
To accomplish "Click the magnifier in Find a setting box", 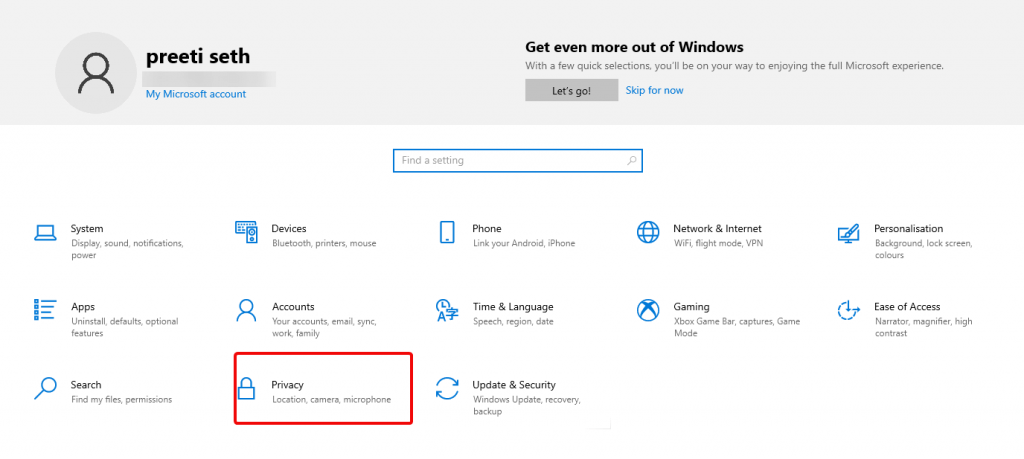I will coord(632,160).
